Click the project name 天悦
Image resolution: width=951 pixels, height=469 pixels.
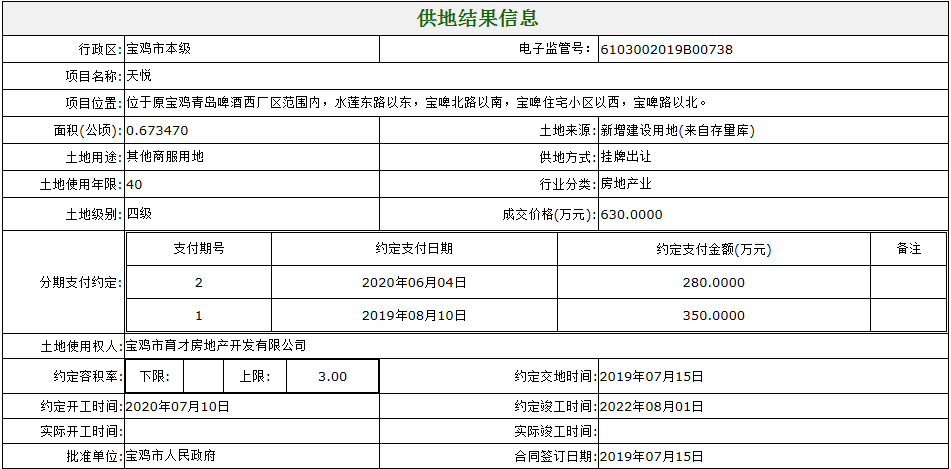139,76
